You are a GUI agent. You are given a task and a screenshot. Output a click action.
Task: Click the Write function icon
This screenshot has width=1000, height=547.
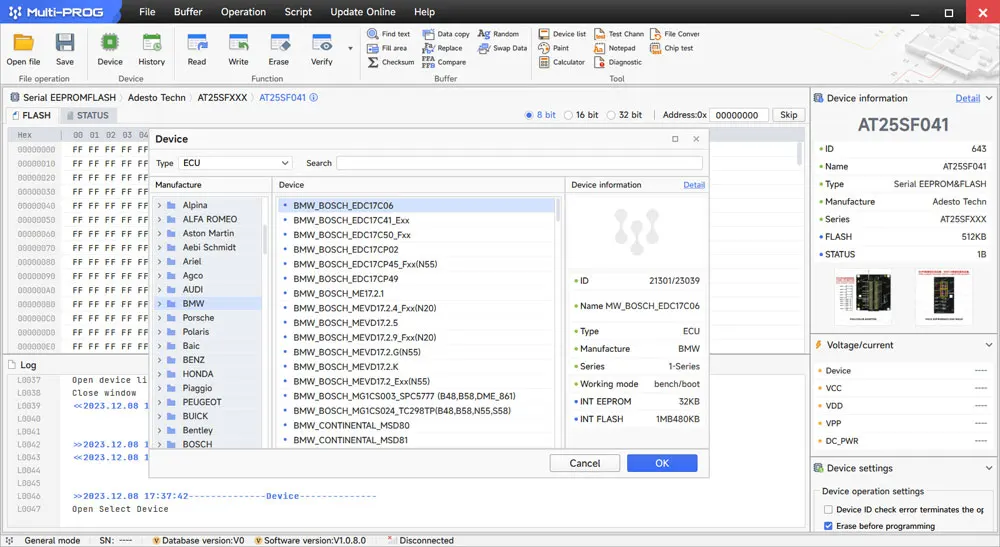(x=238, y=43)
